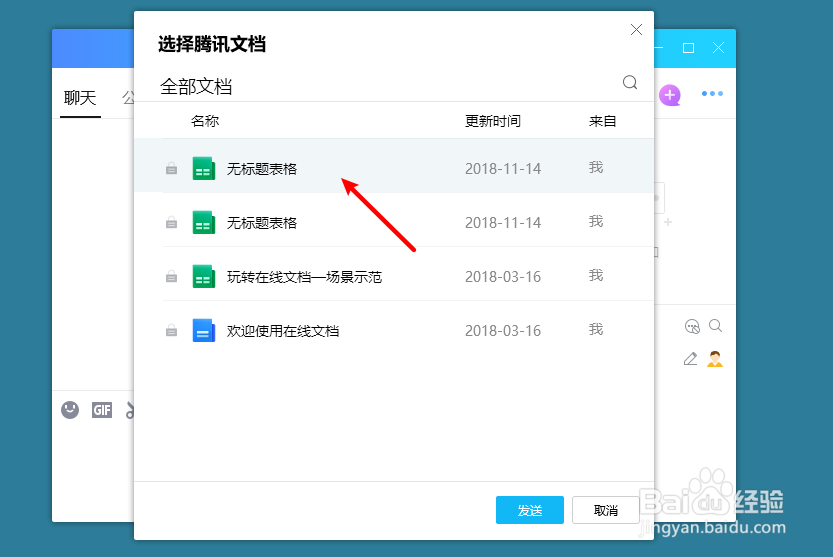Viewport: 833px width, 557px height.
Task: Click the 来自 column header
Action: click(x=602, y=121)
